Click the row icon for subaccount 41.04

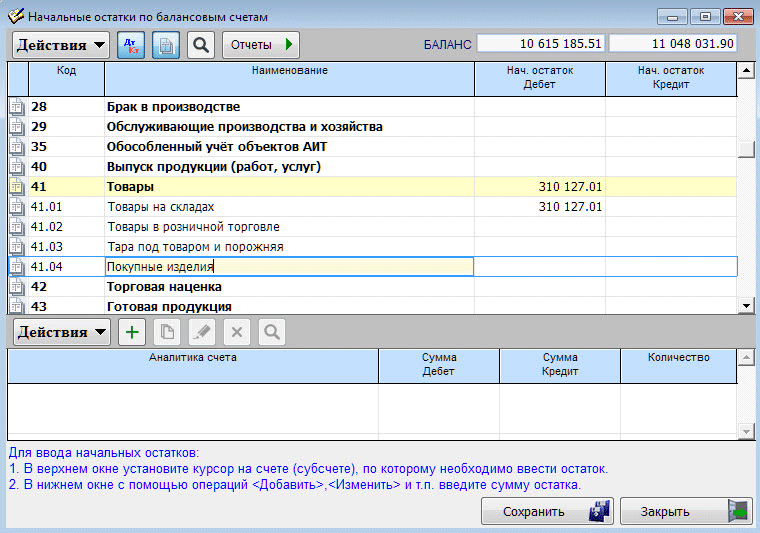(17, 266)
